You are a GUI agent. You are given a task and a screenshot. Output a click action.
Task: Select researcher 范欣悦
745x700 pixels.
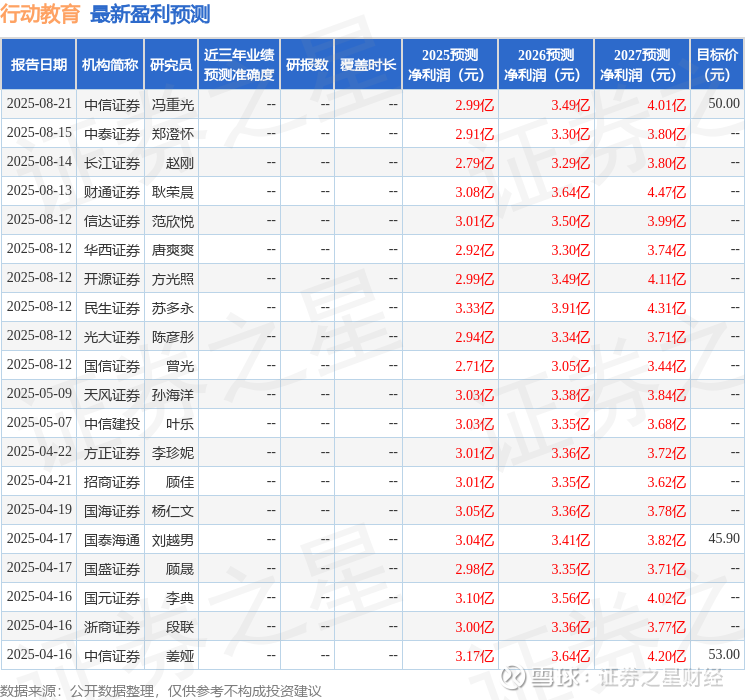[172, 221]
